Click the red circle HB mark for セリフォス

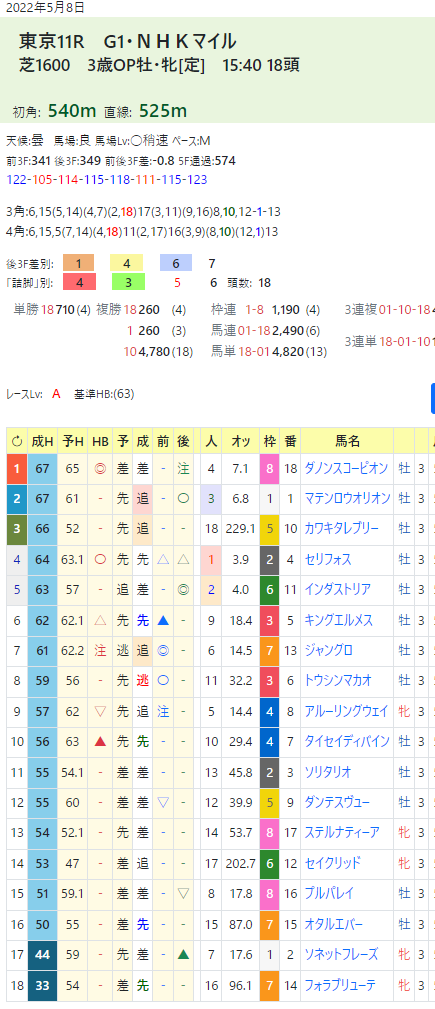[100, 560]
